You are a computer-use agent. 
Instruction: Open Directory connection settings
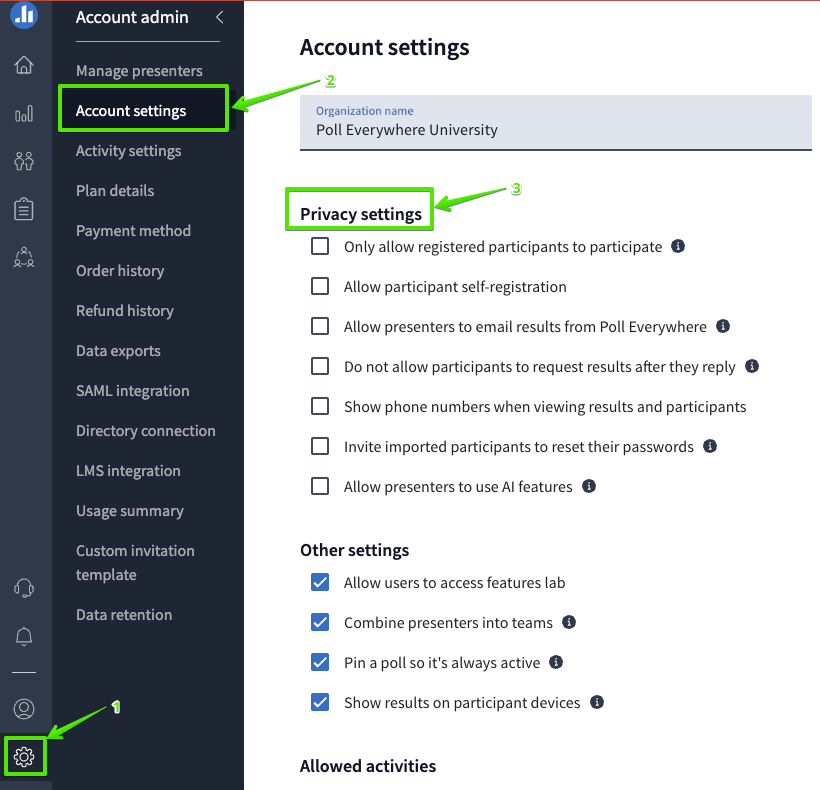pos(145,431)
